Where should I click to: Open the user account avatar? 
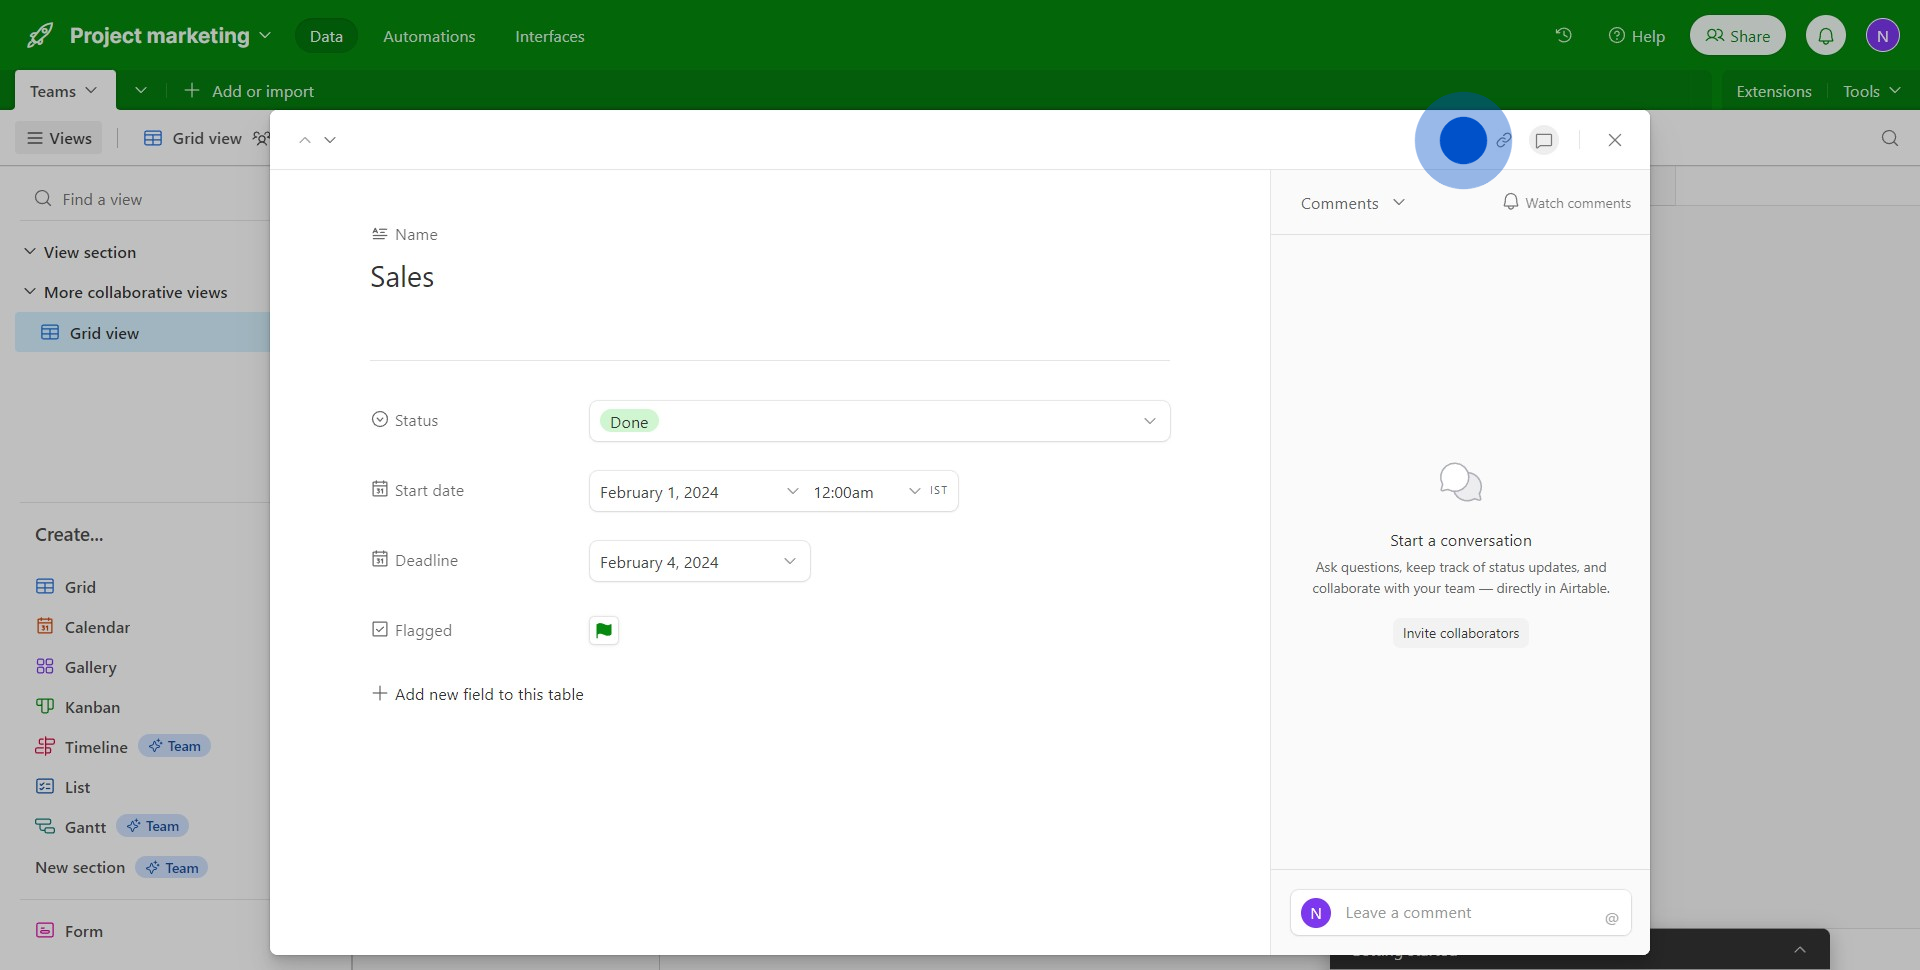(x=1882, y=36)
